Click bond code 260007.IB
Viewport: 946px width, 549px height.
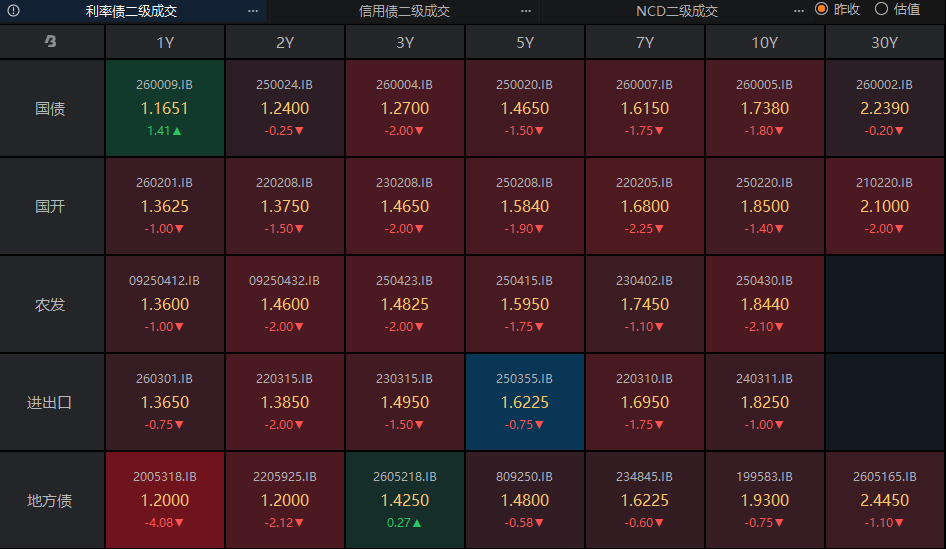pyautogui.click(x=644, y=85)
